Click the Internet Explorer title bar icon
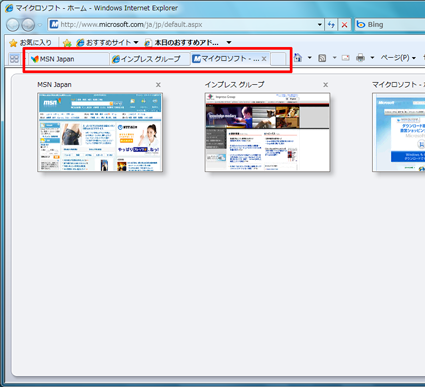 [9, 8]
